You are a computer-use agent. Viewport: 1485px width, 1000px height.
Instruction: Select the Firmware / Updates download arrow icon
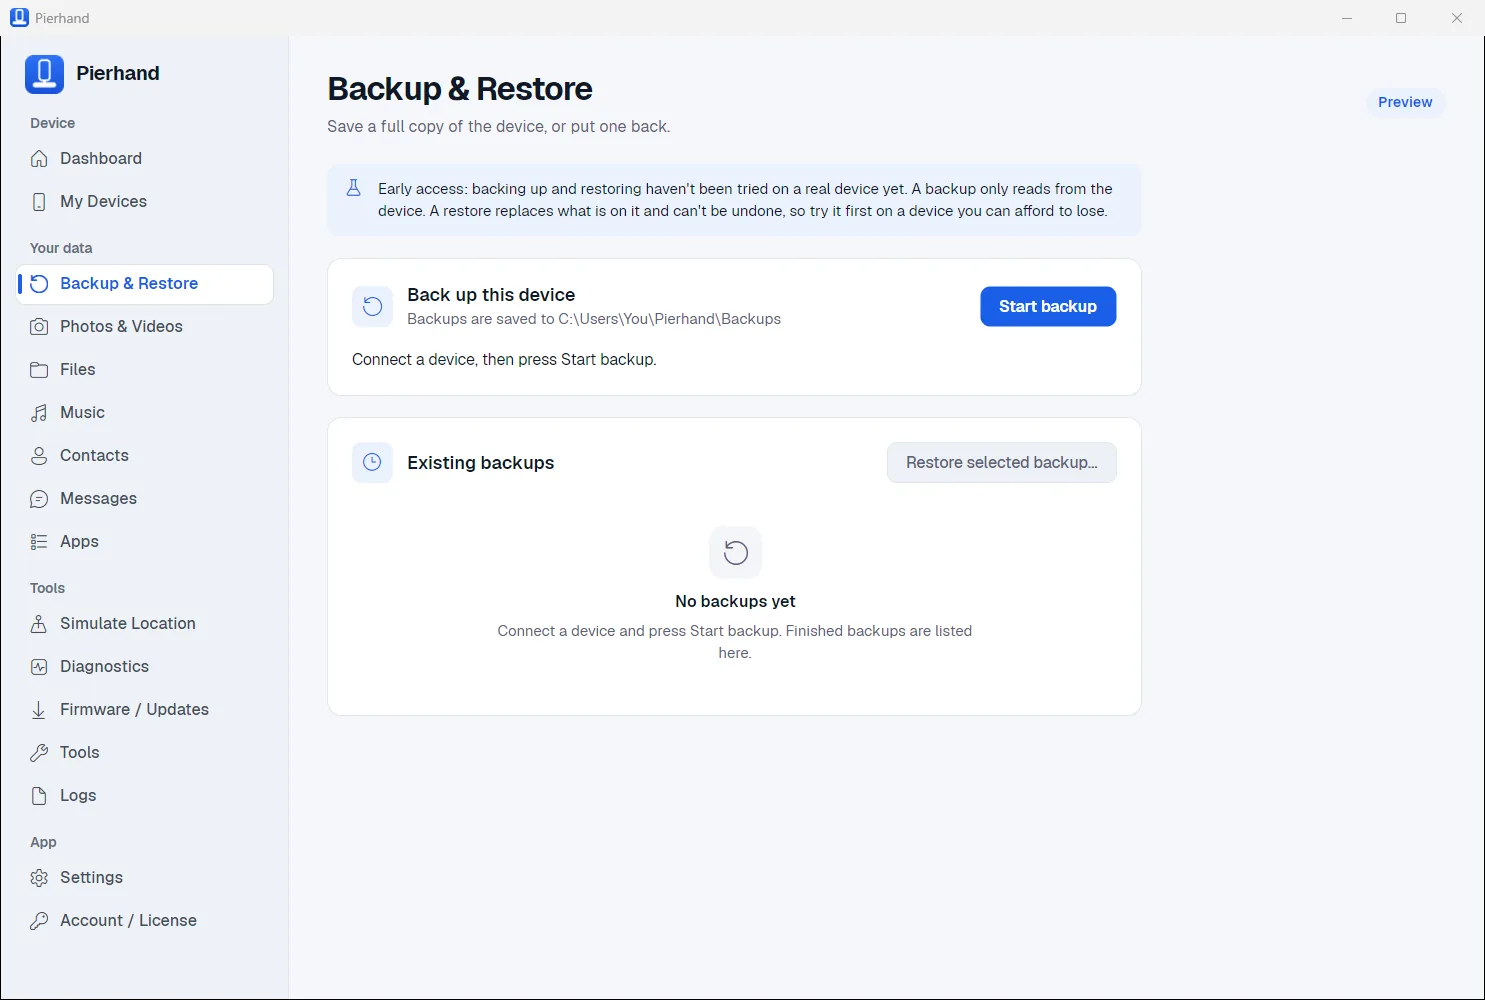pos(39,710)
